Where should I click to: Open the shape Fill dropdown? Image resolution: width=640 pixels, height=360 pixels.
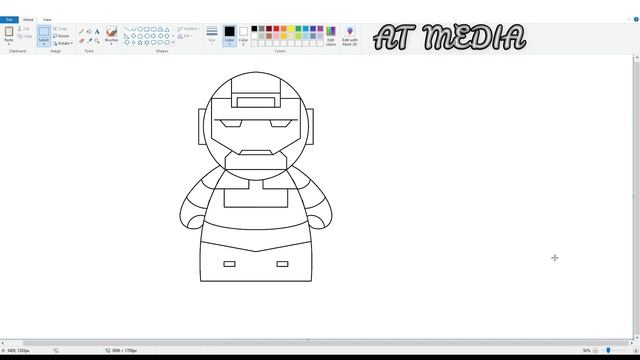pyautogui.click(x=185, y=36)
